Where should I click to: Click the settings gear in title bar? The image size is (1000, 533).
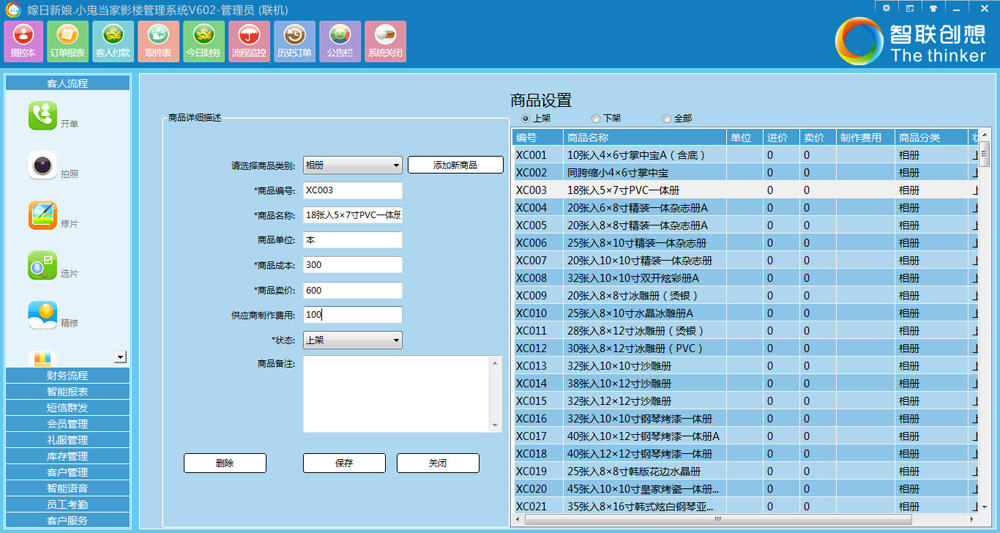(x=886, y=8)
